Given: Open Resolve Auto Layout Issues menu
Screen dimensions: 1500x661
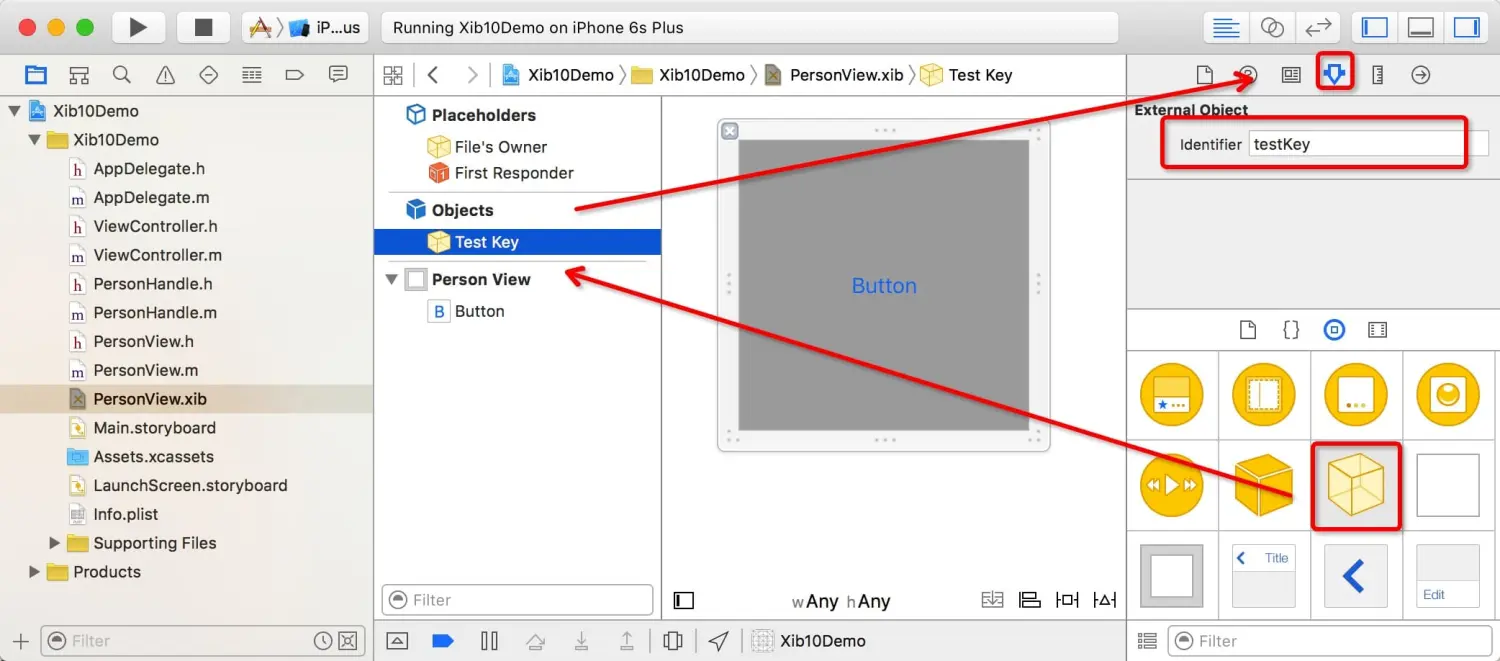Looking at the screenshot, I should pyautogui.click(x=1105, y=600).
